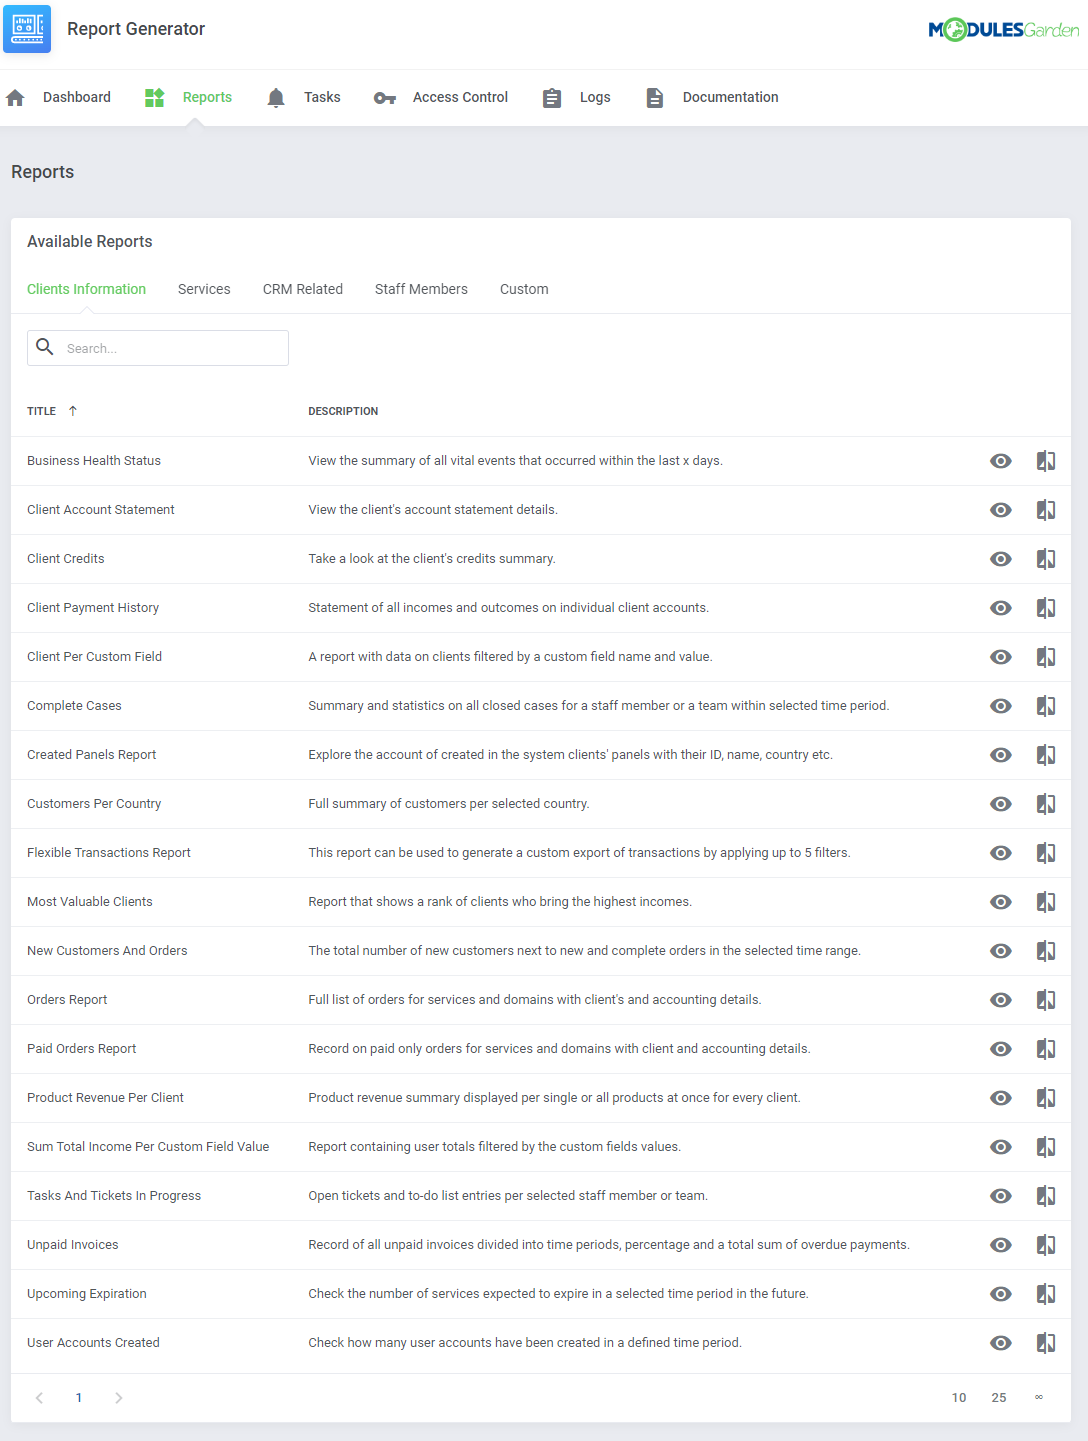Preview Created Panels Report
1088x1441 pixels.
click(1001, 755)
